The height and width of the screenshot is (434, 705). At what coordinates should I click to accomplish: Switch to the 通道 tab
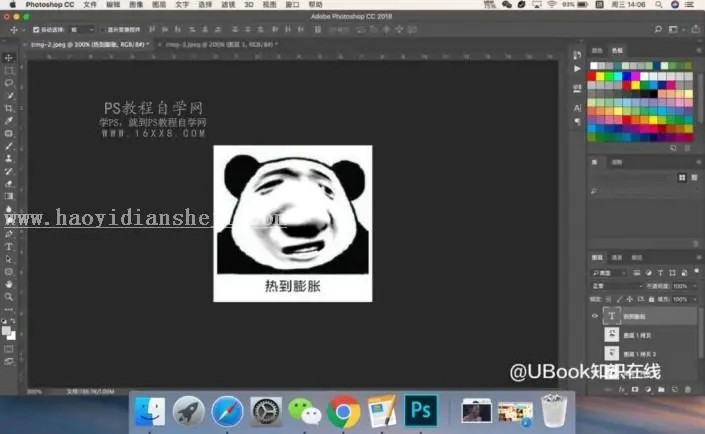(617, 257)
